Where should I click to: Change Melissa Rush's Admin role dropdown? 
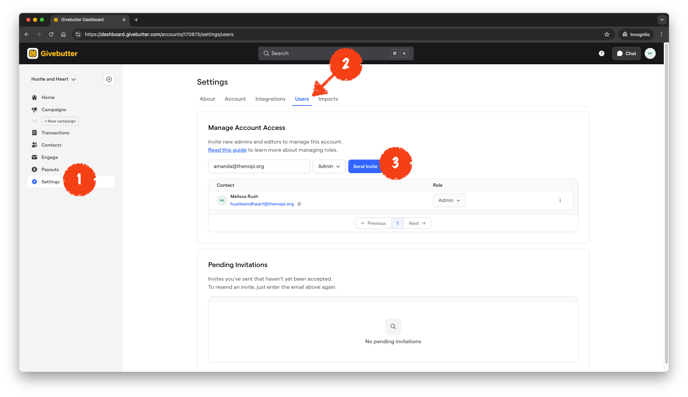point(449,200)
